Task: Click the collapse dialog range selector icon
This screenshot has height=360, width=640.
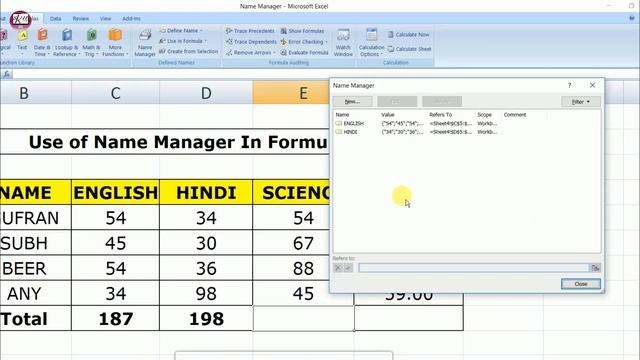Action: click(596, 268)
